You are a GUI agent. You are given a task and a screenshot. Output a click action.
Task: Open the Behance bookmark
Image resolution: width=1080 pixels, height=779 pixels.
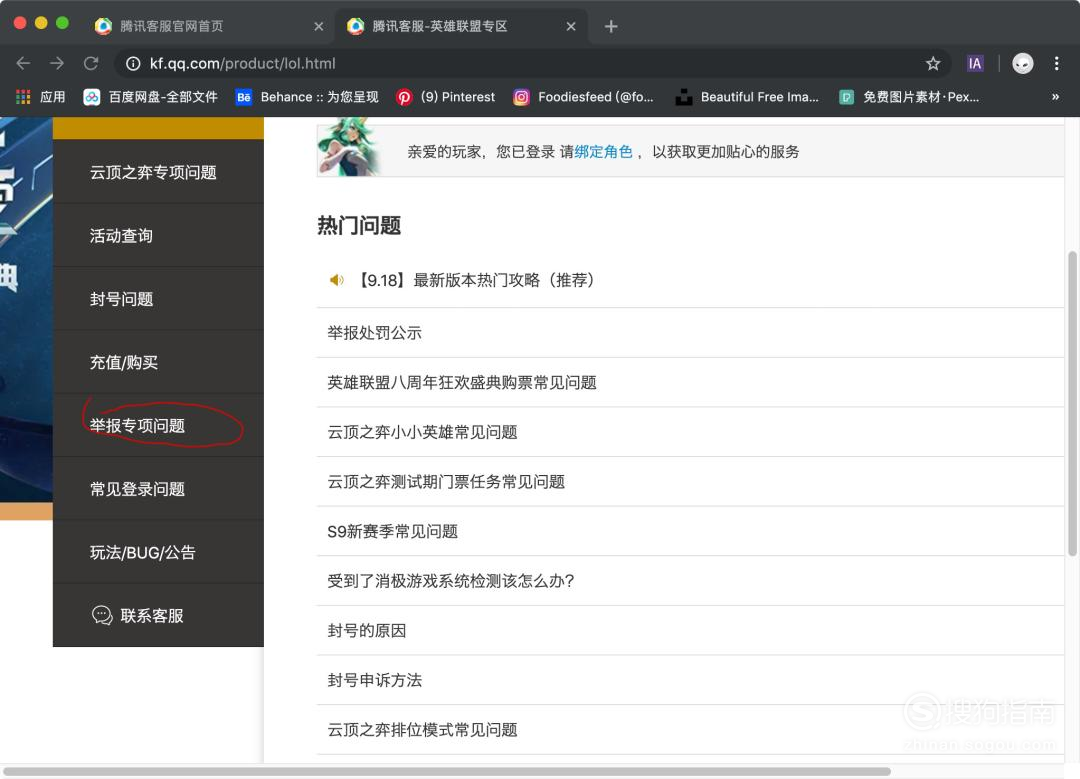click(307, 97)
